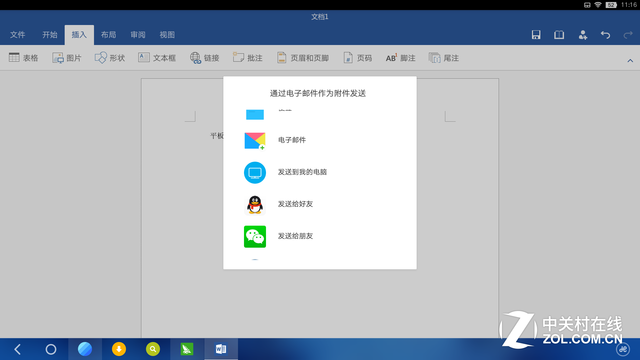Tap the 发送给朋友 label text
The width and height of the screenshot is (640, 360).
tap(296, 236)
